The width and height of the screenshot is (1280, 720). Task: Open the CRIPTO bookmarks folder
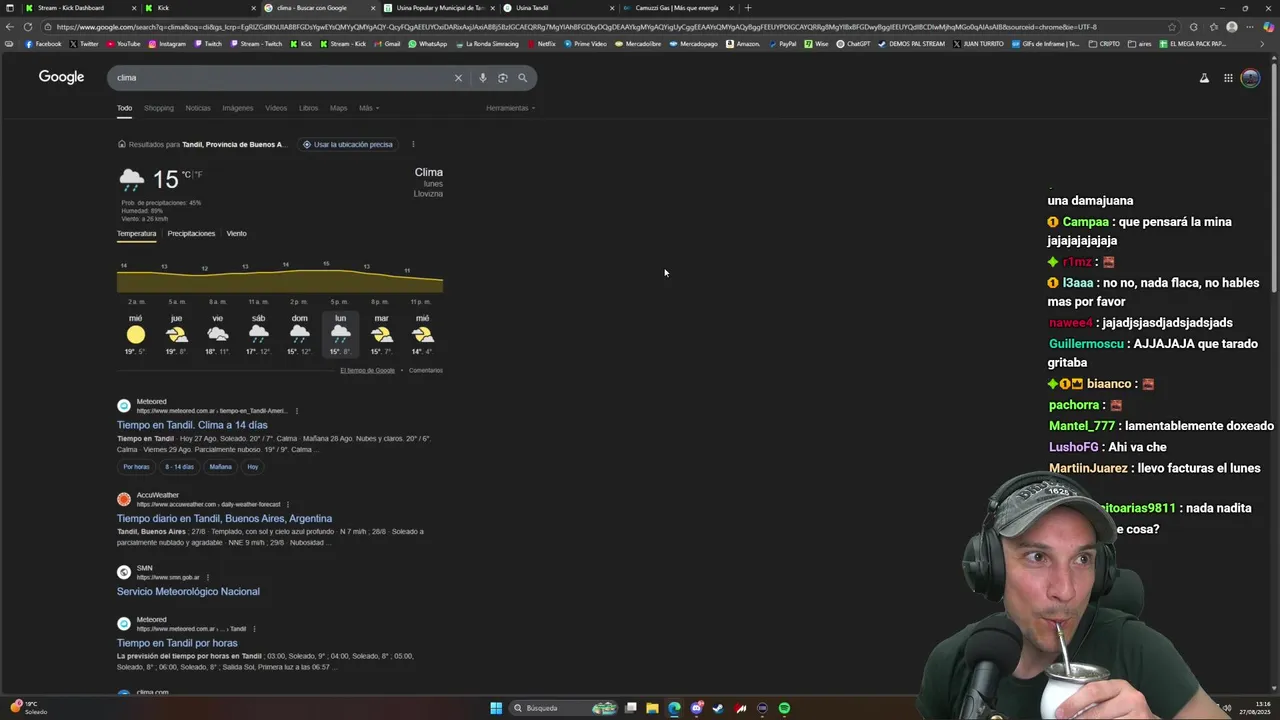click(1105, 44)
